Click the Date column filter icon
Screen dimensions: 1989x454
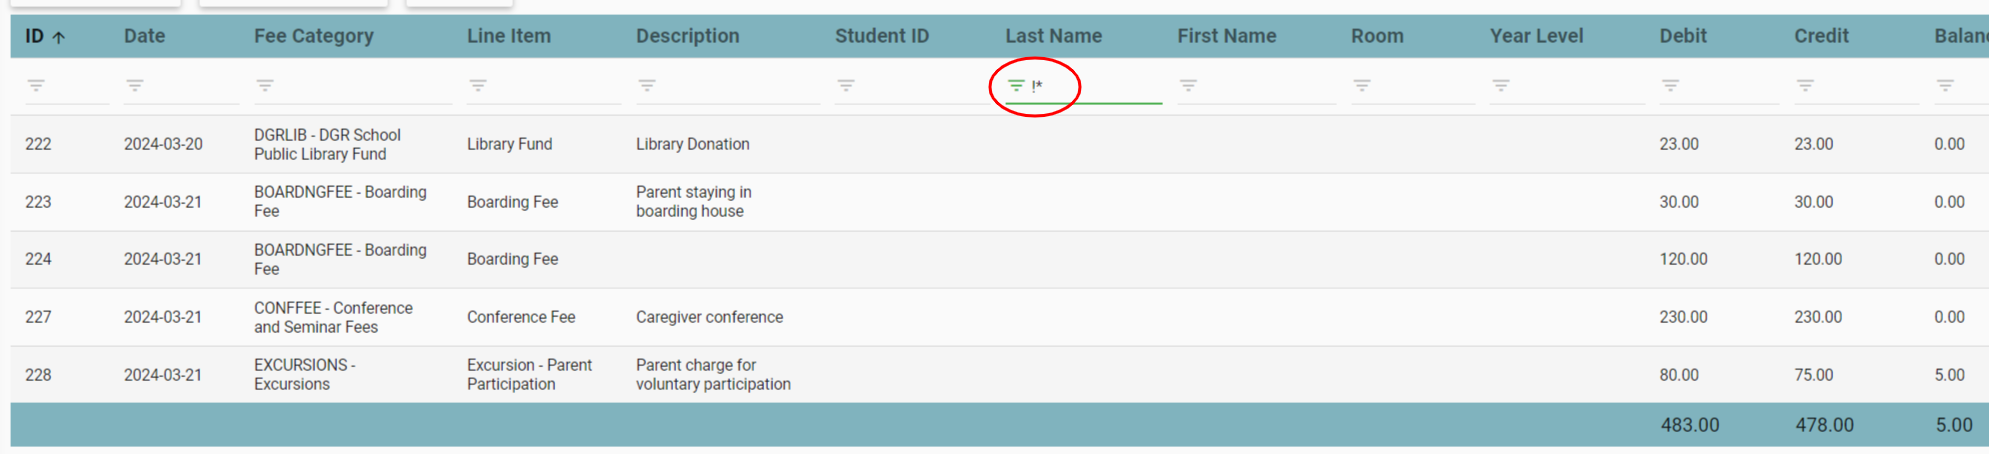[135, 86]
